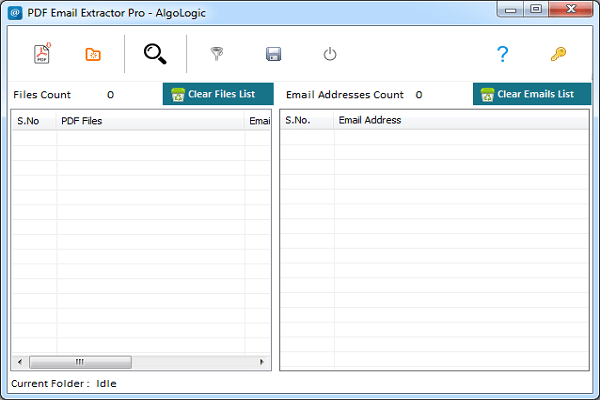
Task: Click the Clear Files List button
Action: click(x=218, y=94)
